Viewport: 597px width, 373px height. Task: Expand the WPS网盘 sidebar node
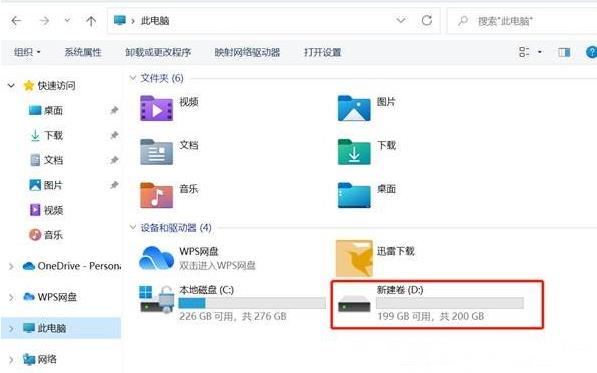11,297
